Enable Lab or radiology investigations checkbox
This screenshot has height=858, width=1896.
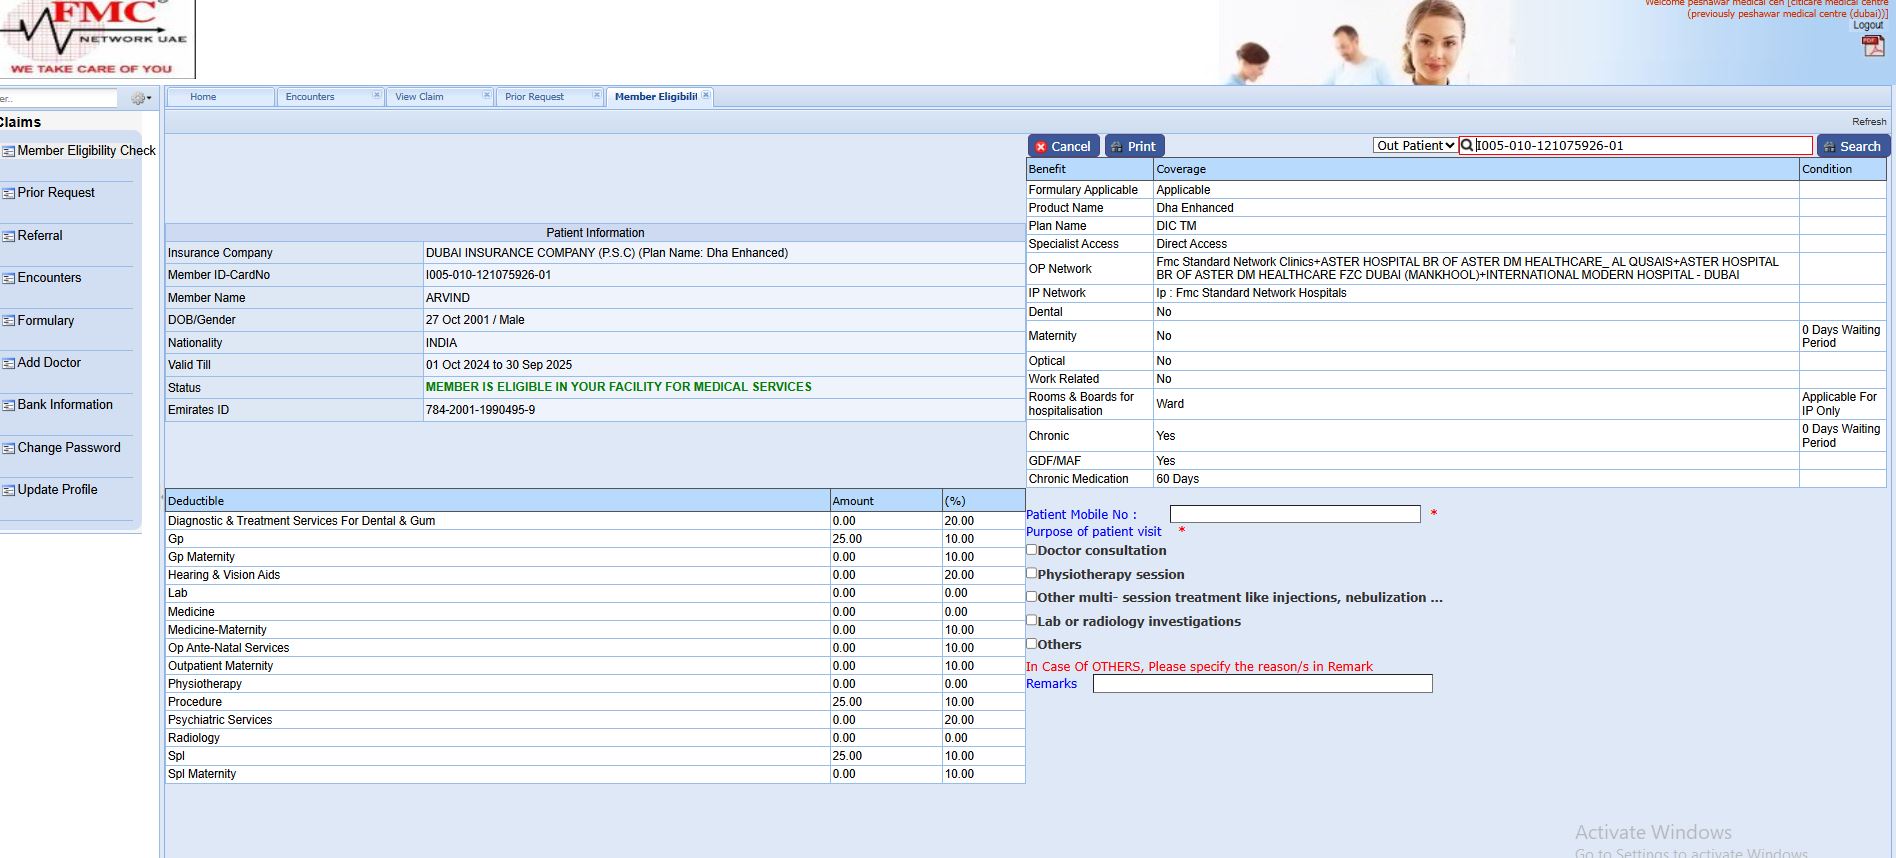click(x=1031, y=620)
